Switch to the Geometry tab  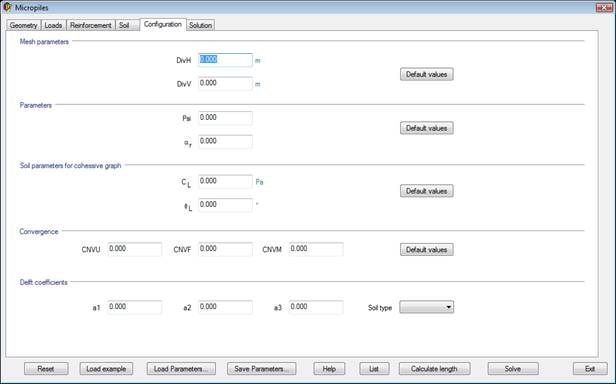[24, 25]
